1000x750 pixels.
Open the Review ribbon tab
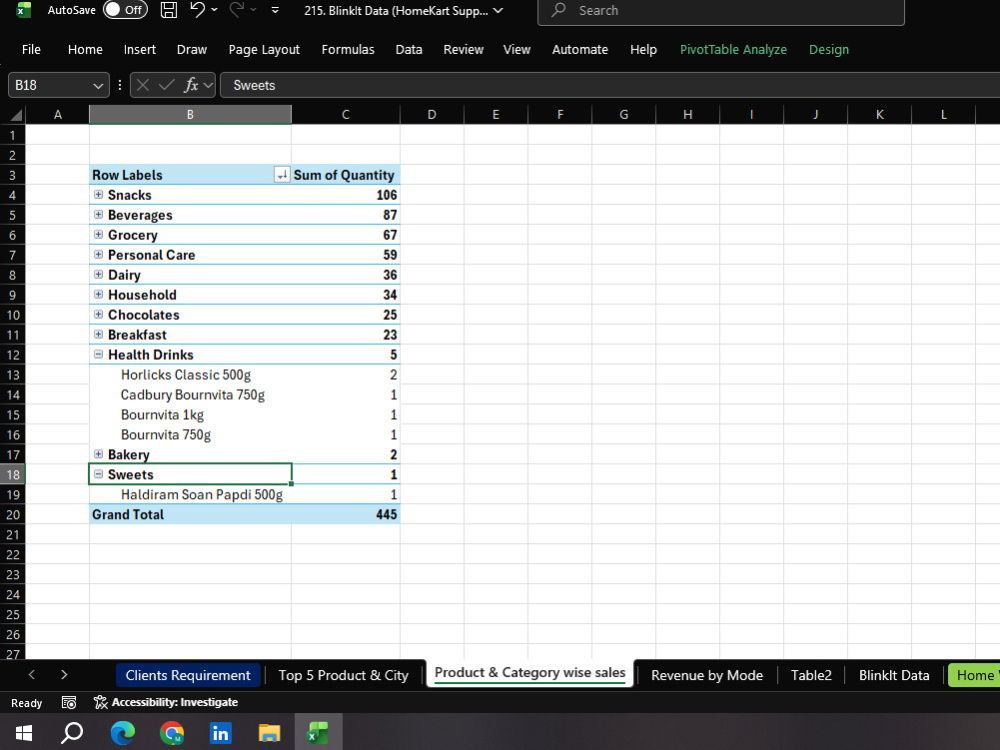(463, 50)
